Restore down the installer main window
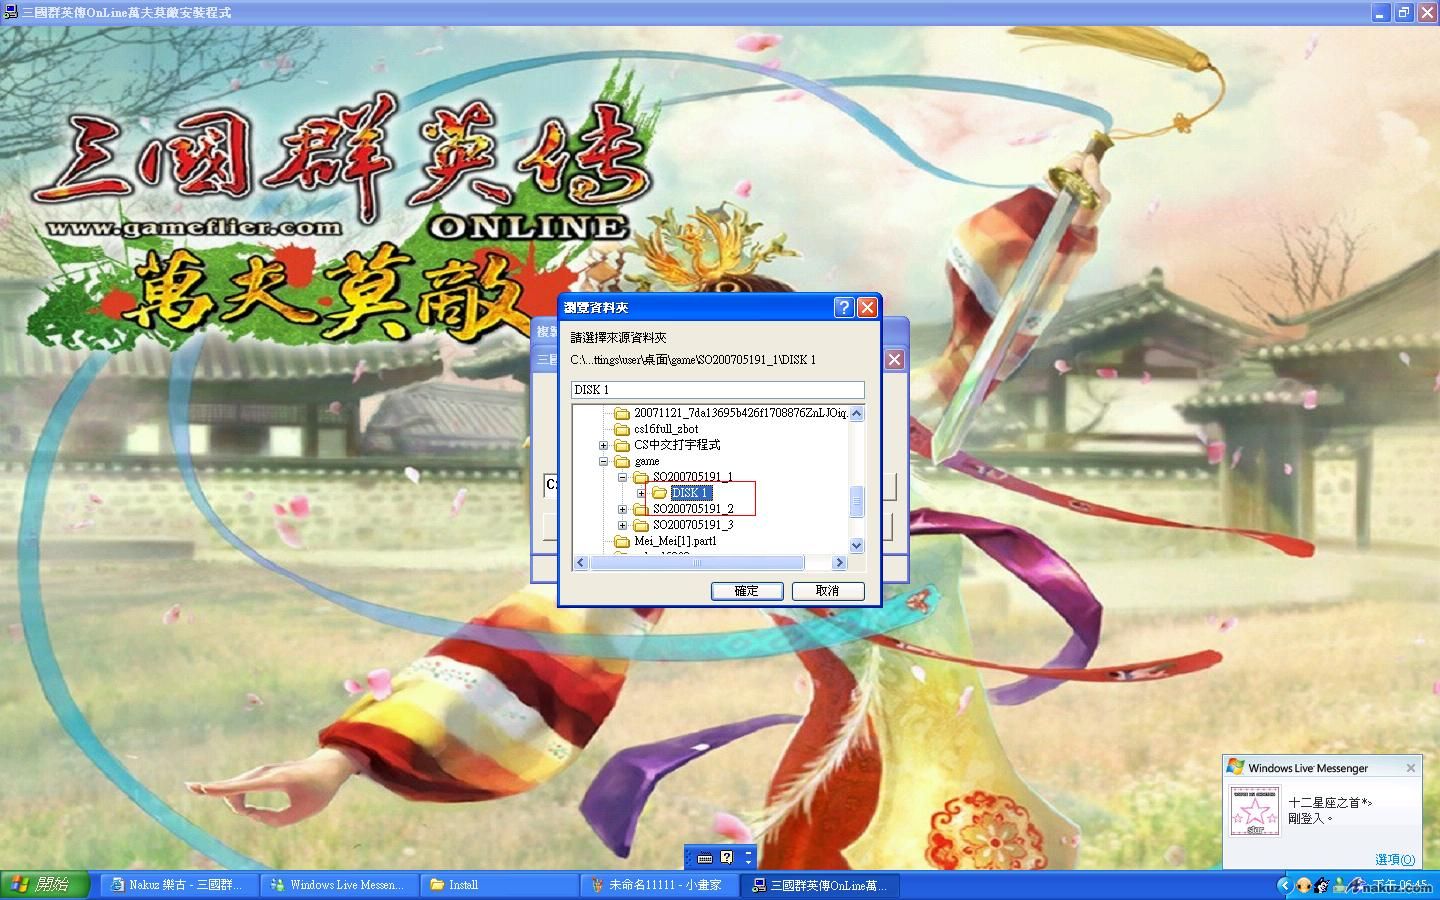The width and height of the screenshot is (1440, 900). click(x=1403, y=12)
